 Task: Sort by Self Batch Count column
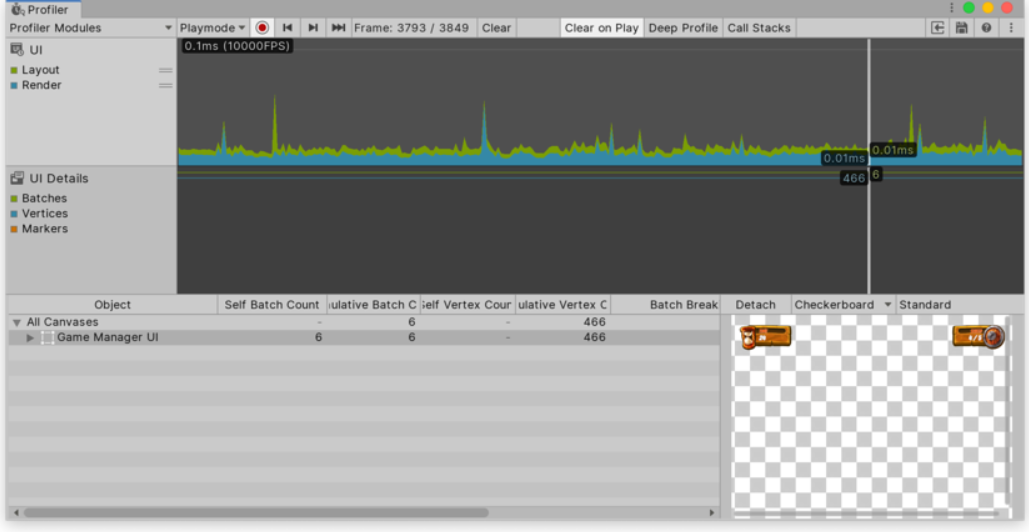tap(272, 304)
